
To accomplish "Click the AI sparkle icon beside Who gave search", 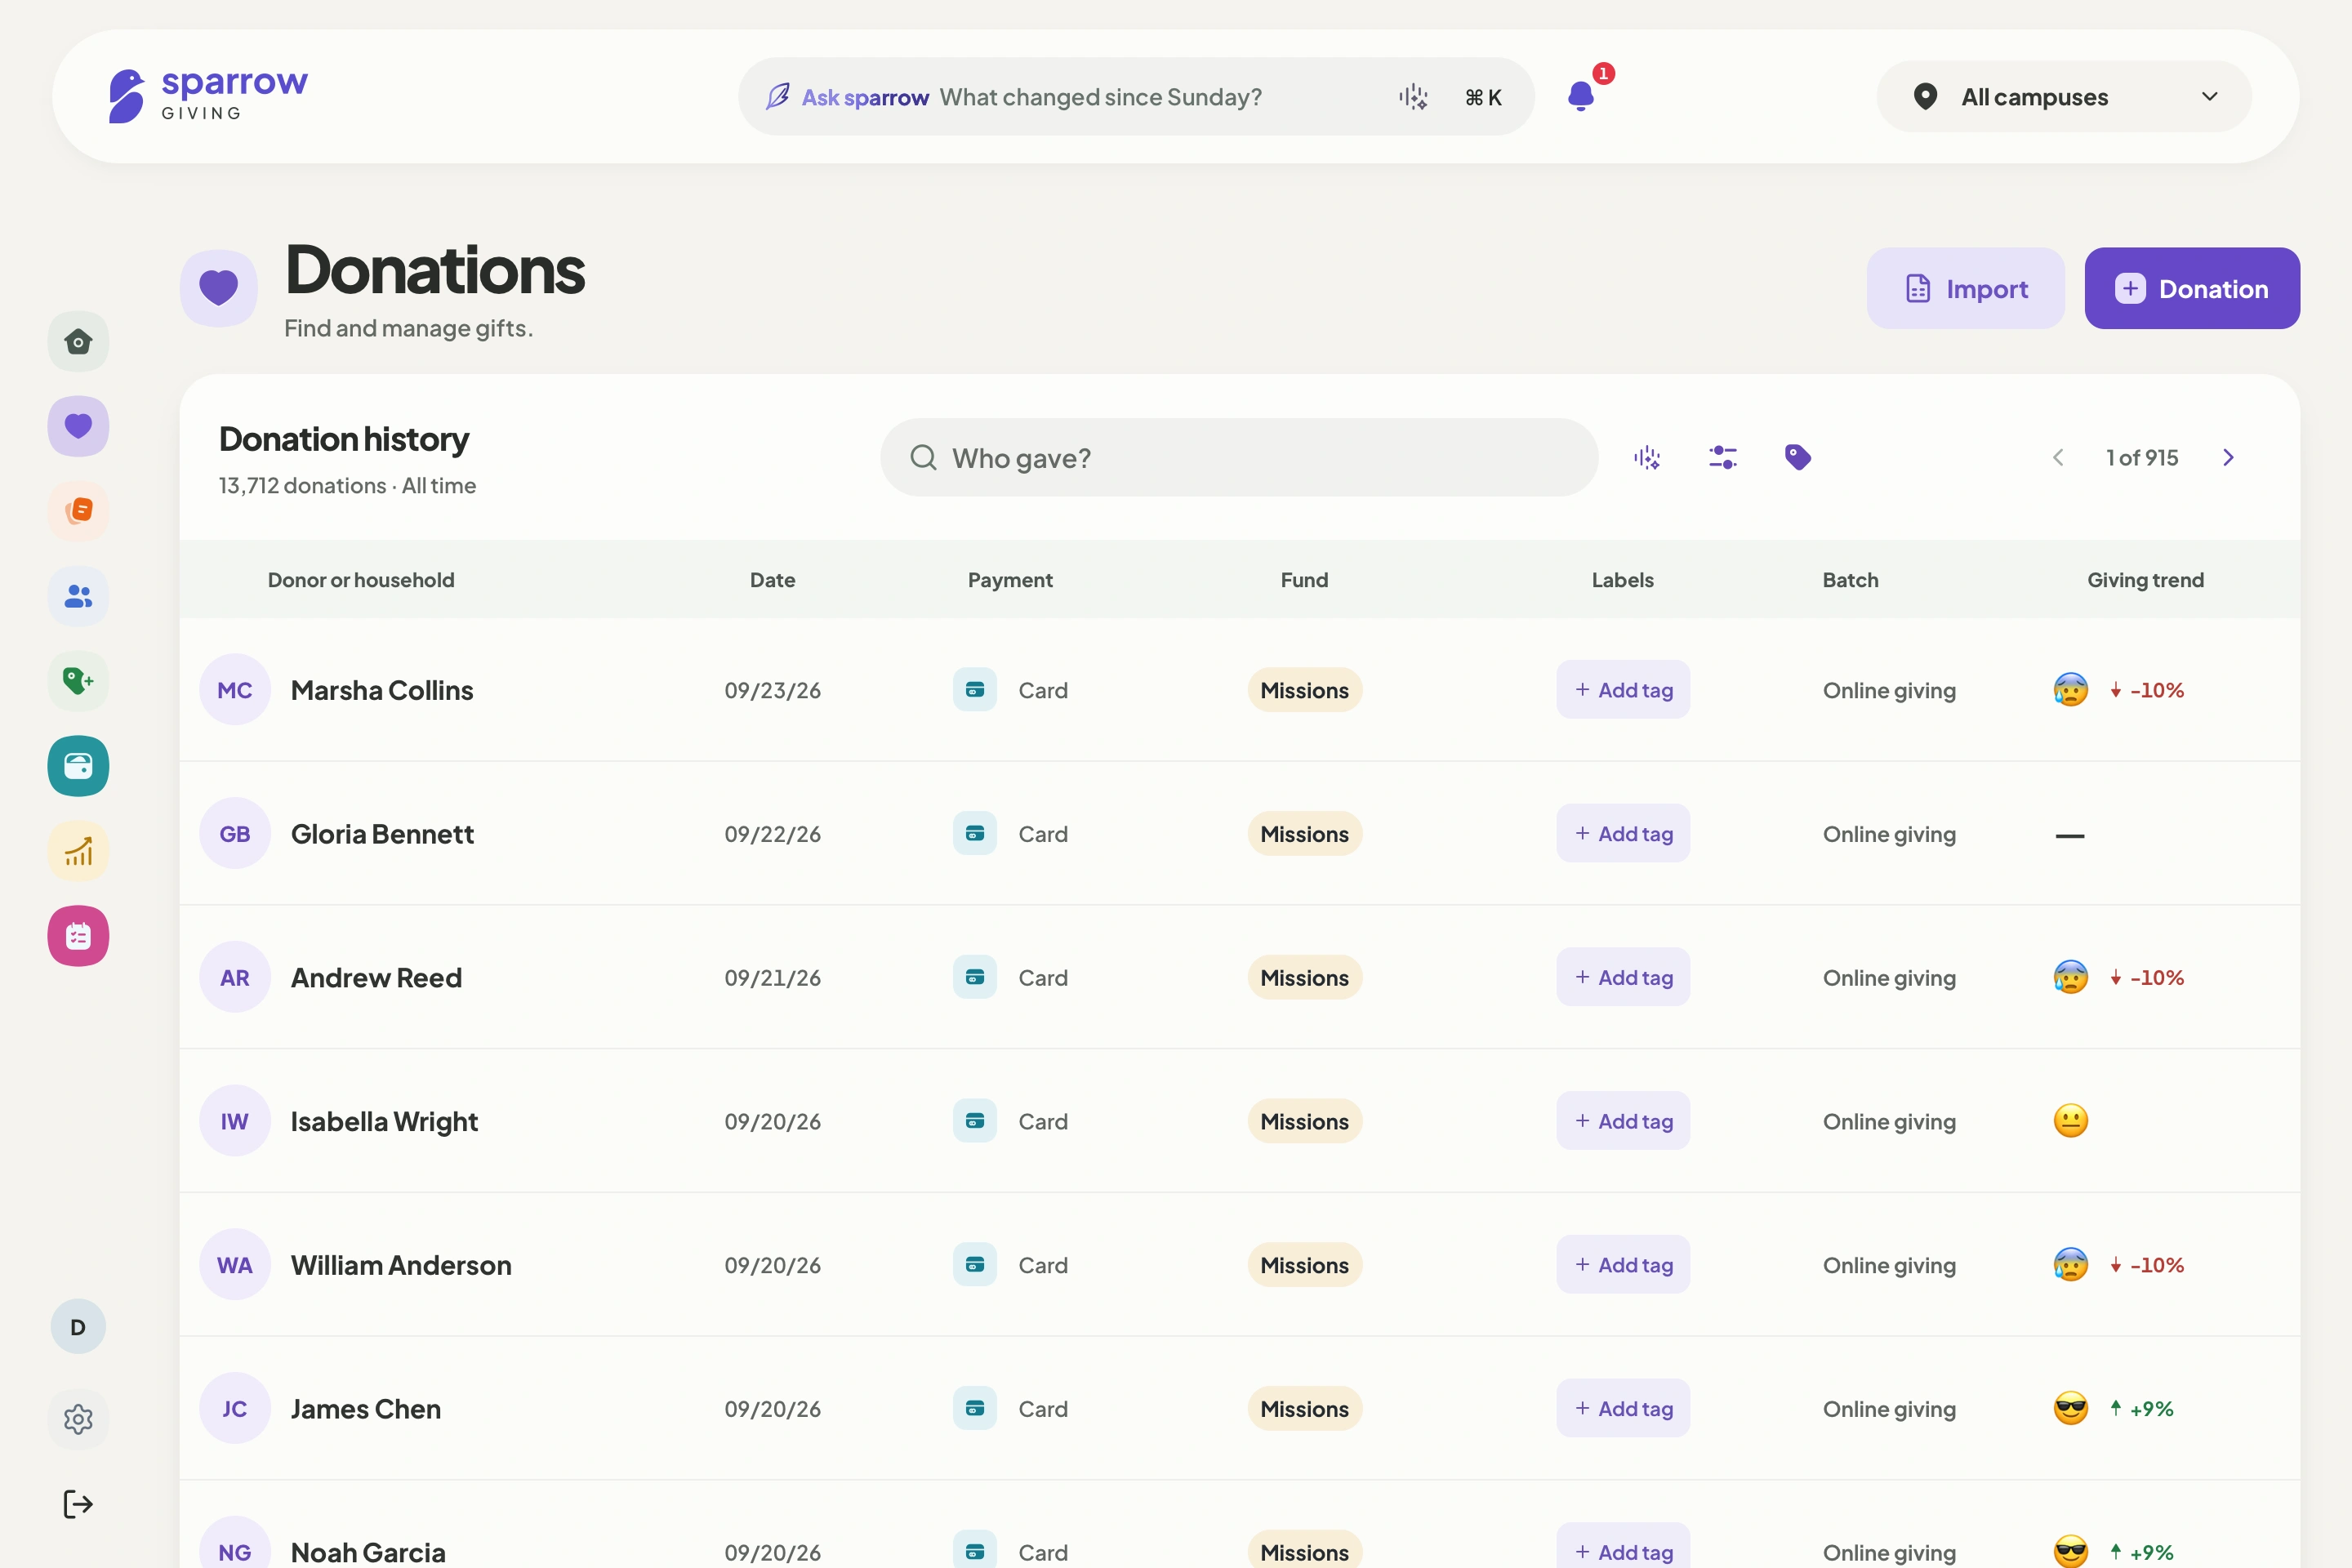I will click(x=1647, y=458).
